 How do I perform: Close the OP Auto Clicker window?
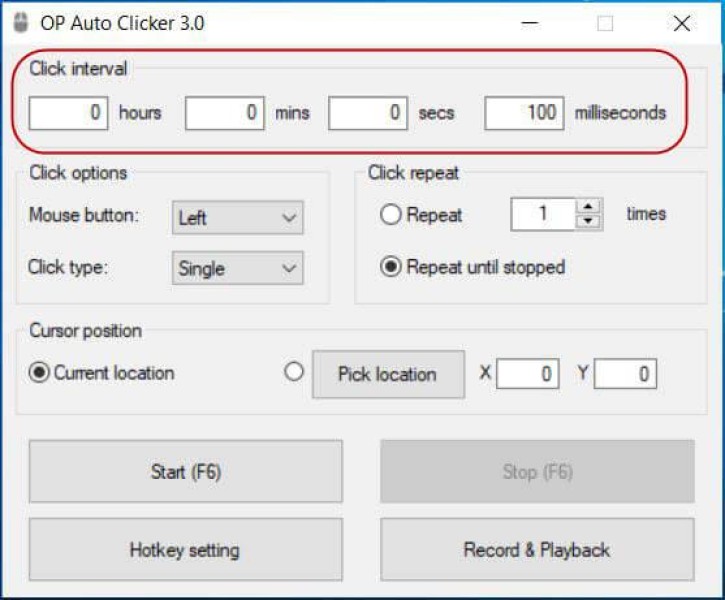(682, 24)
